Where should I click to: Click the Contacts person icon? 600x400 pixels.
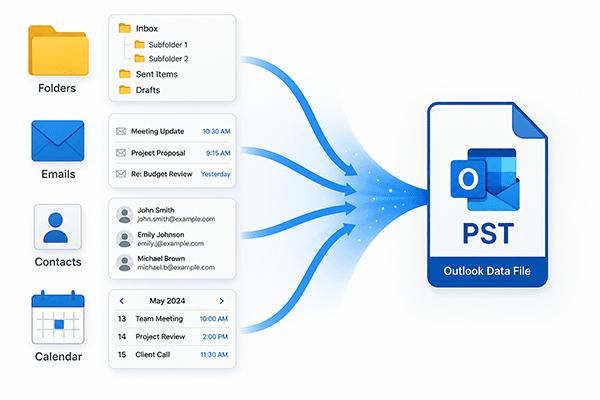(57, 227)
